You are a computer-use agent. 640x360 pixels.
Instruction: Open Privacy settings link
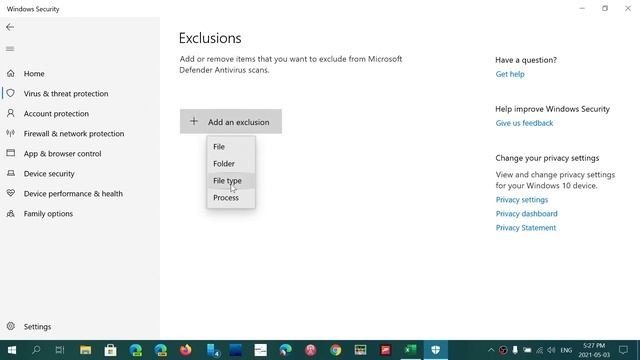point(522,200)
